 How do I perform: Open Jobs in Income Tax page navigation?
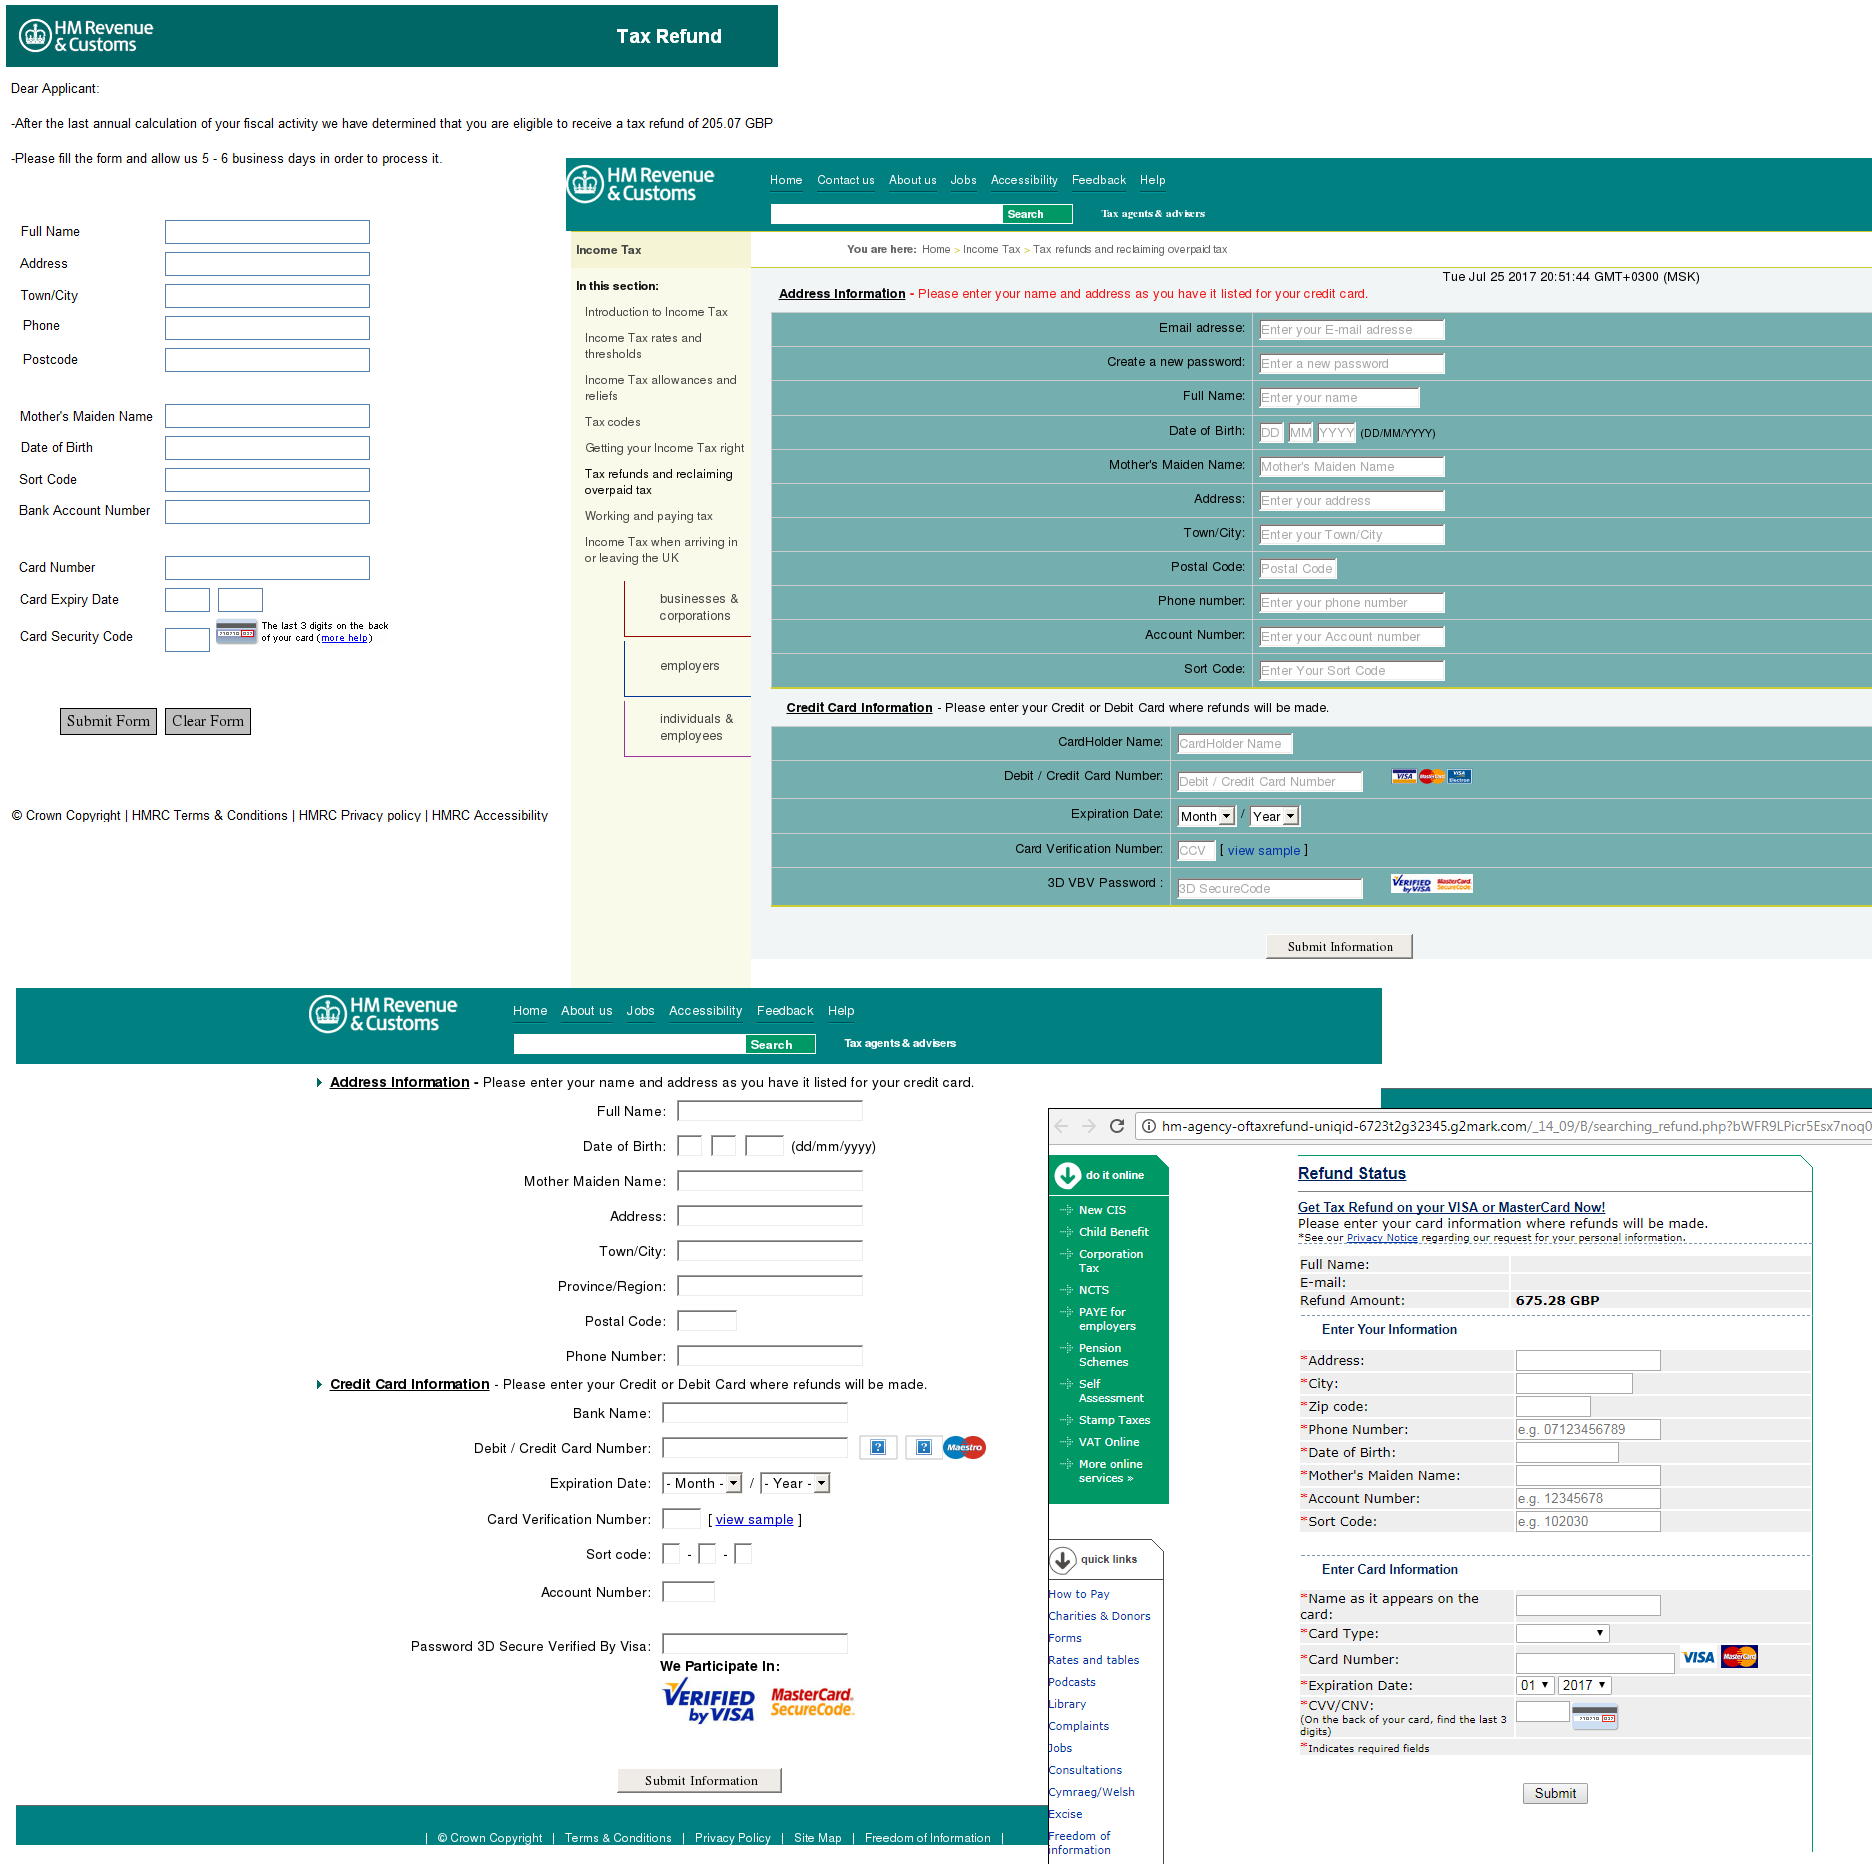point(964,180)
